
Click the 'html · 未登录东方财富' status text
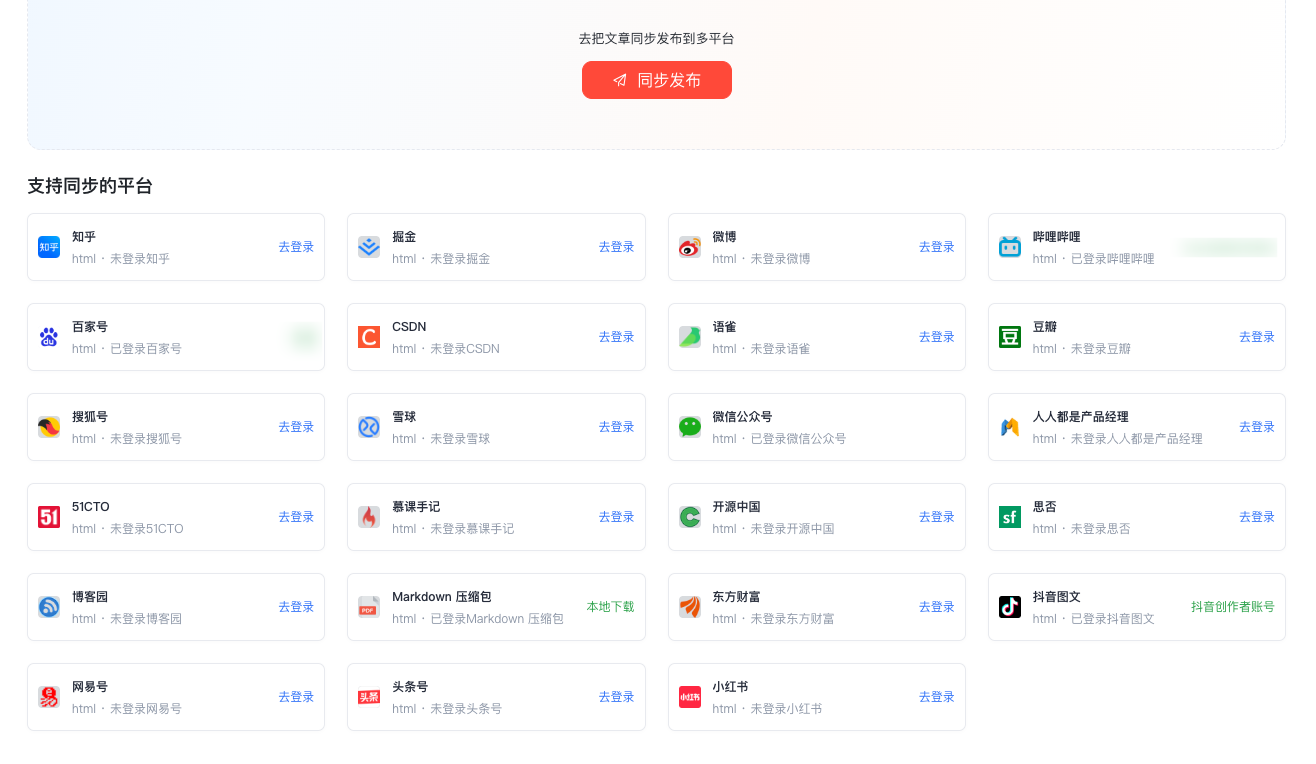pyautogui.click(x=773, y=619)
